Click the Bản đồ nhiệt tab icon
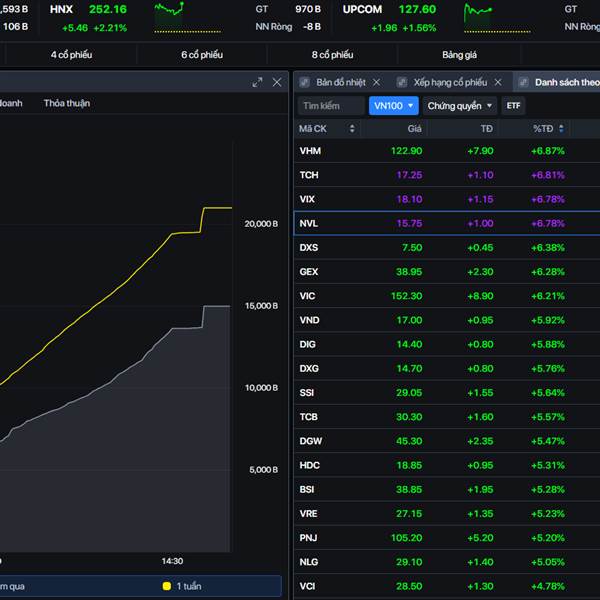The image size is (600, 600). pos(305,82)
